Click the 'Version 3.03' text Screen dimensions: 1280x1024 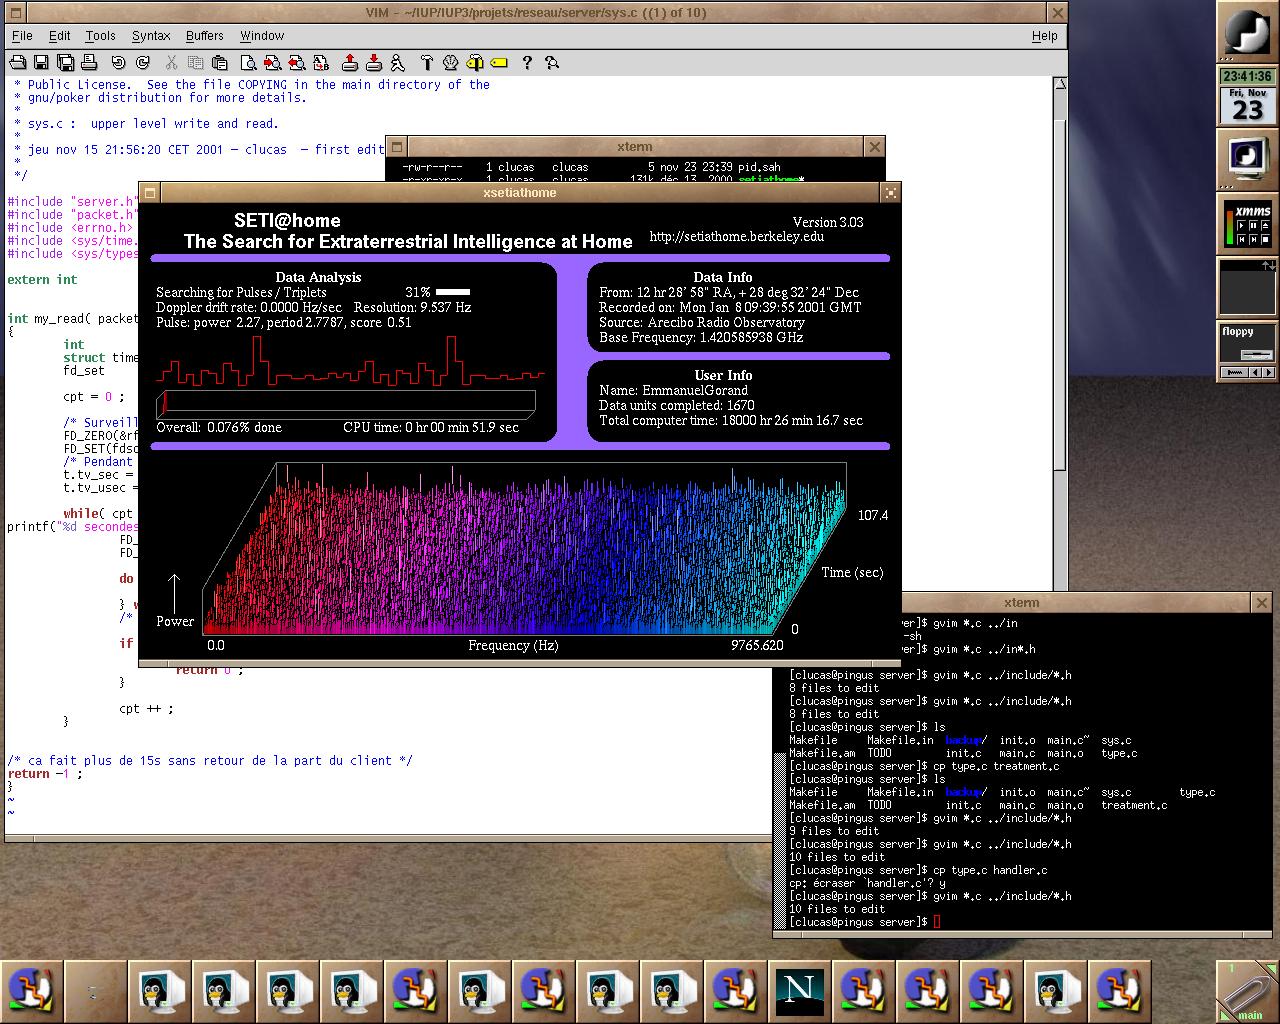828,222
